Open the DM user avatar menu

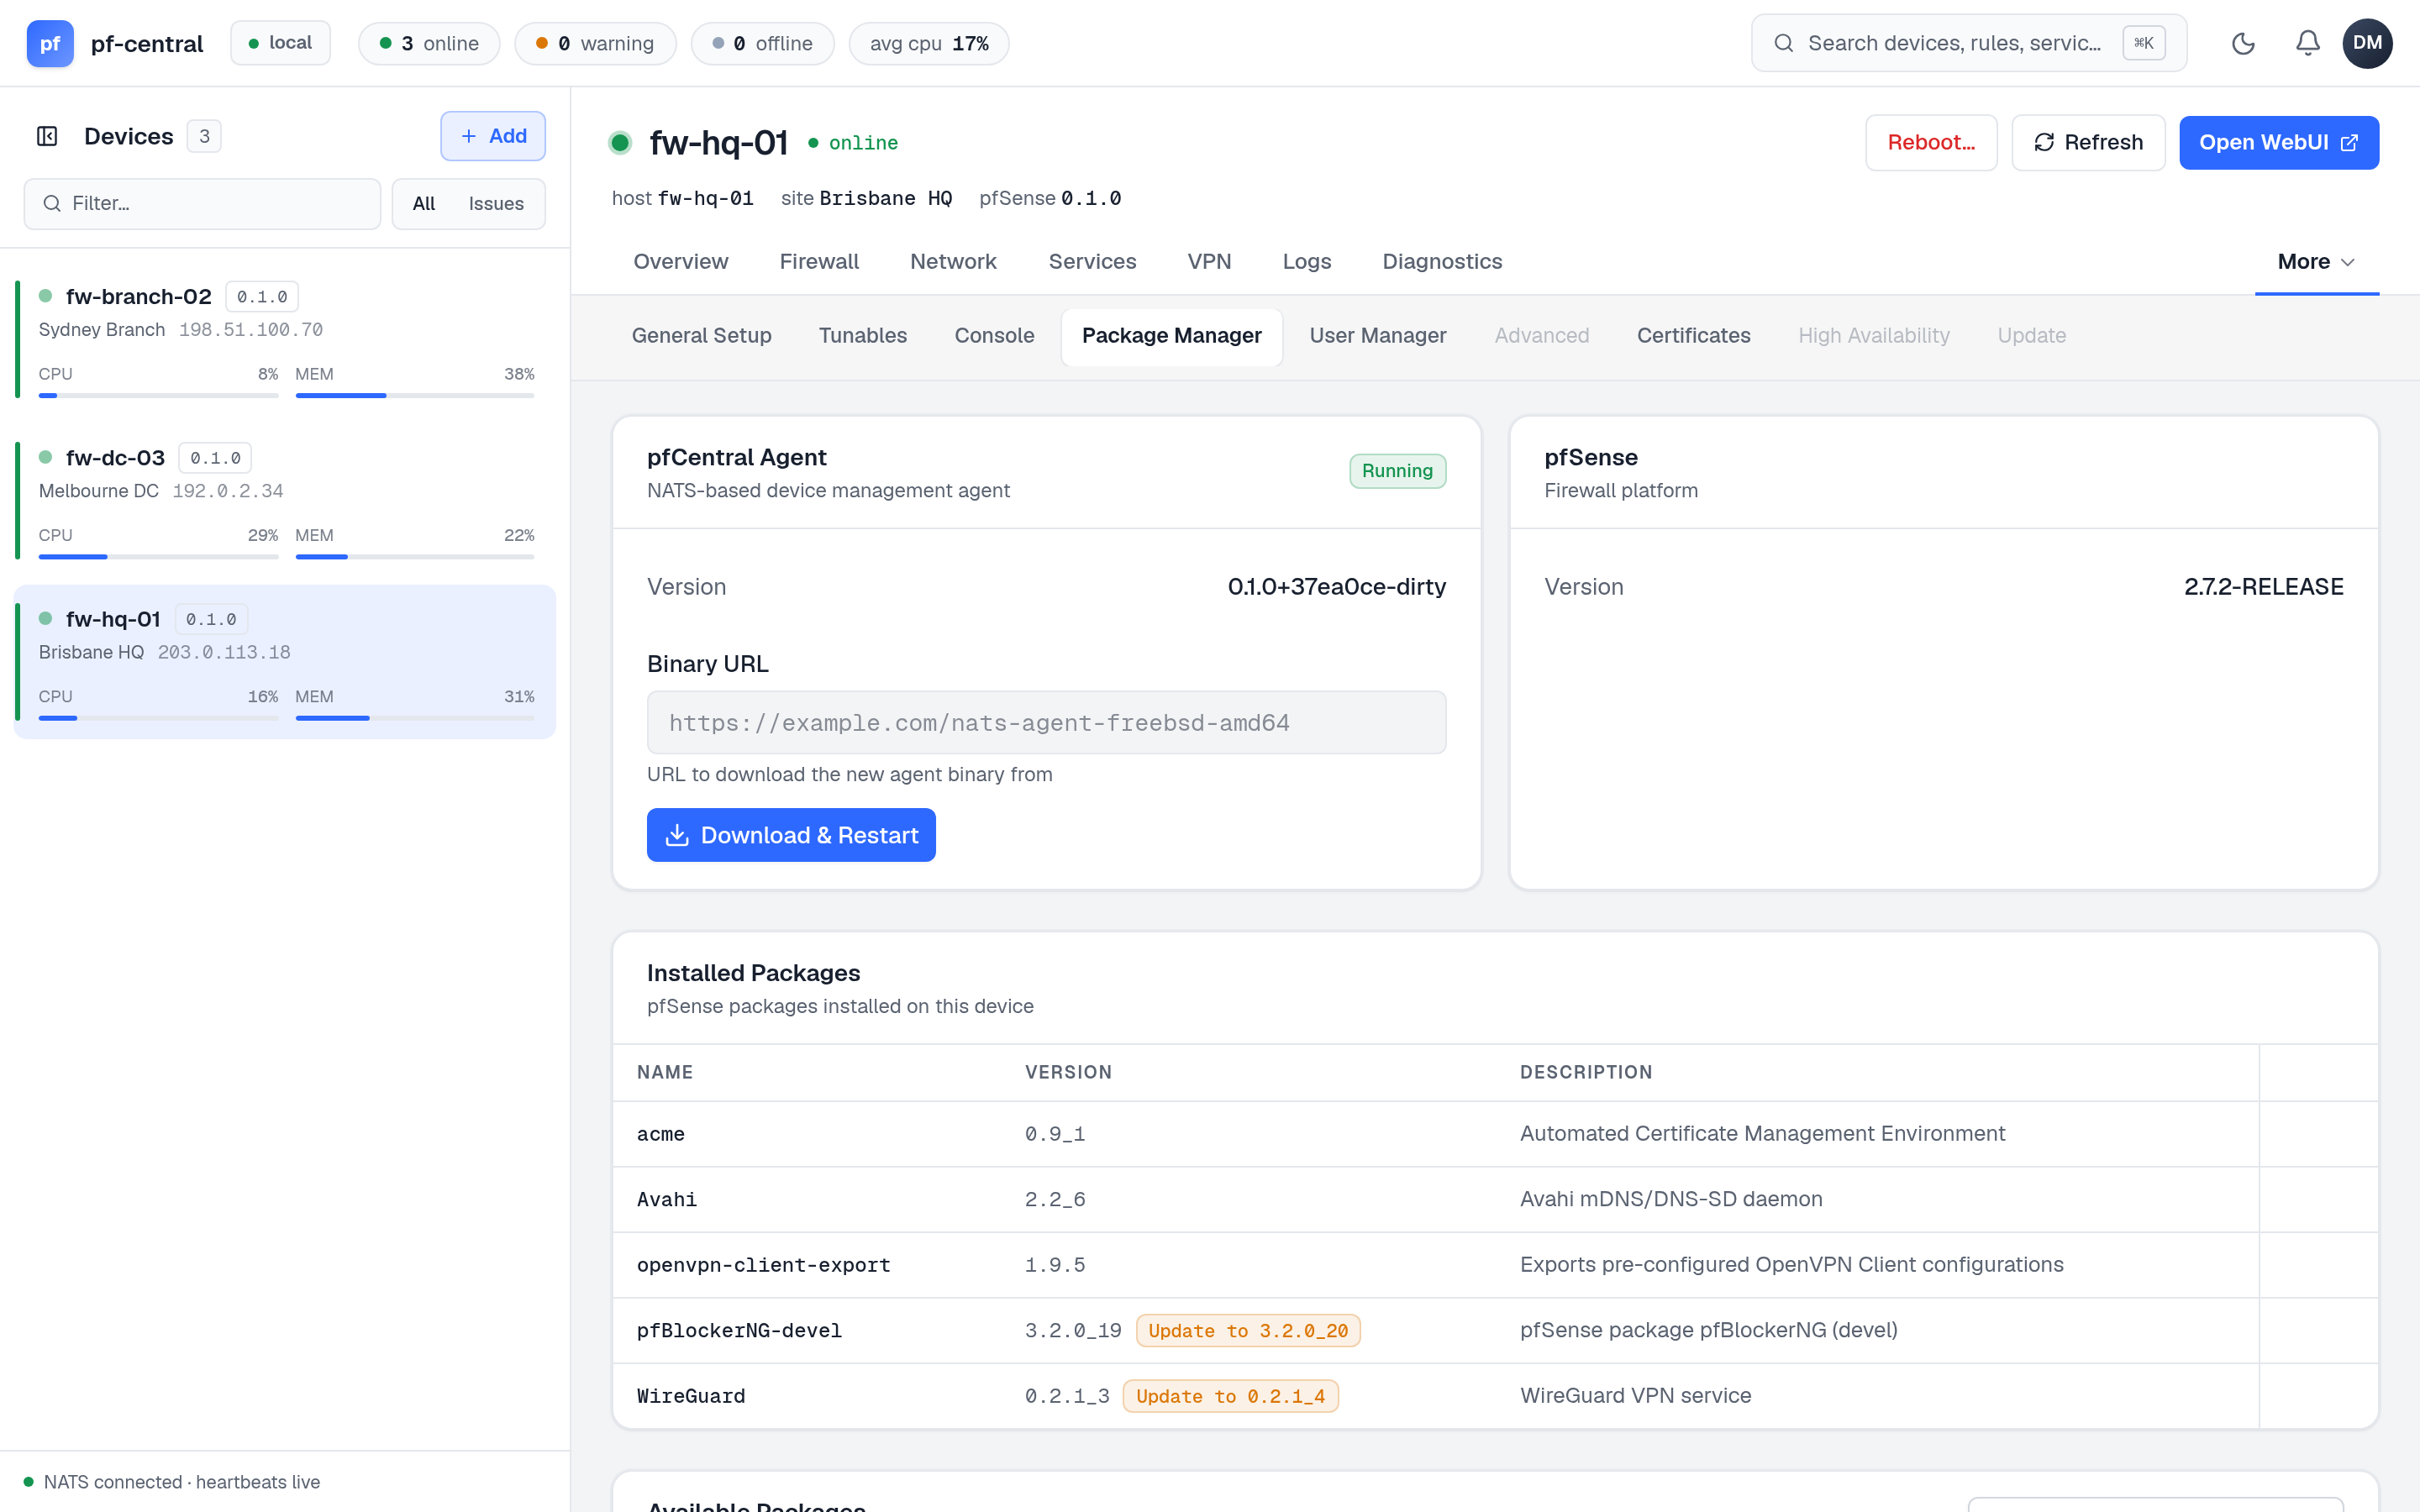[2367, 43]
